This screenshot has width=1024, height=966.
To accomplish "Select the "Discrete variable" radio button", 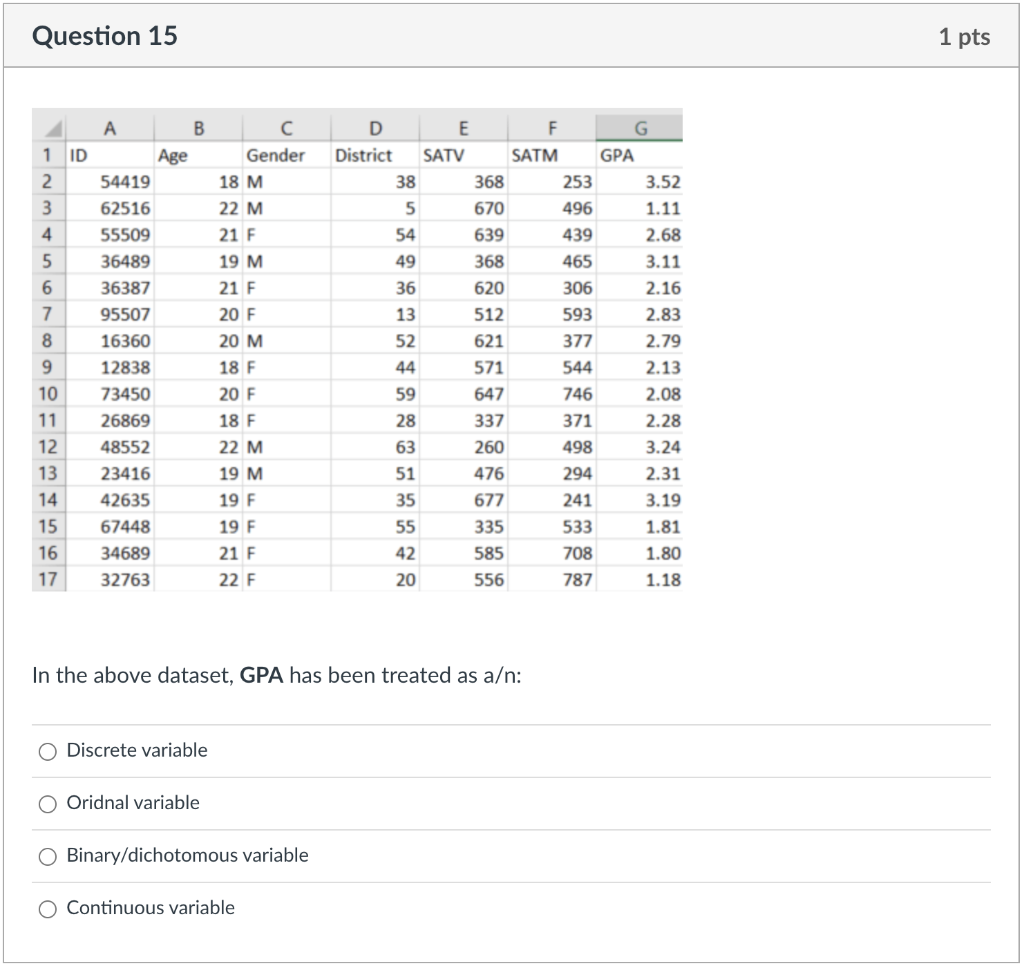I will 47,750.
